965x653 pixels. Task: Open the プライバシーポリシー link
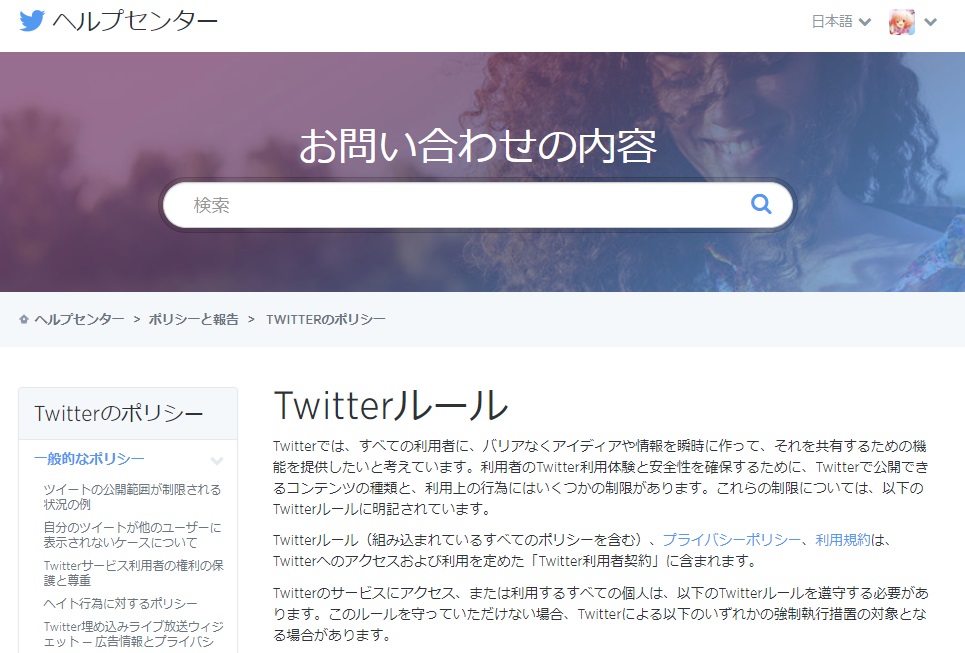point(732,539)
